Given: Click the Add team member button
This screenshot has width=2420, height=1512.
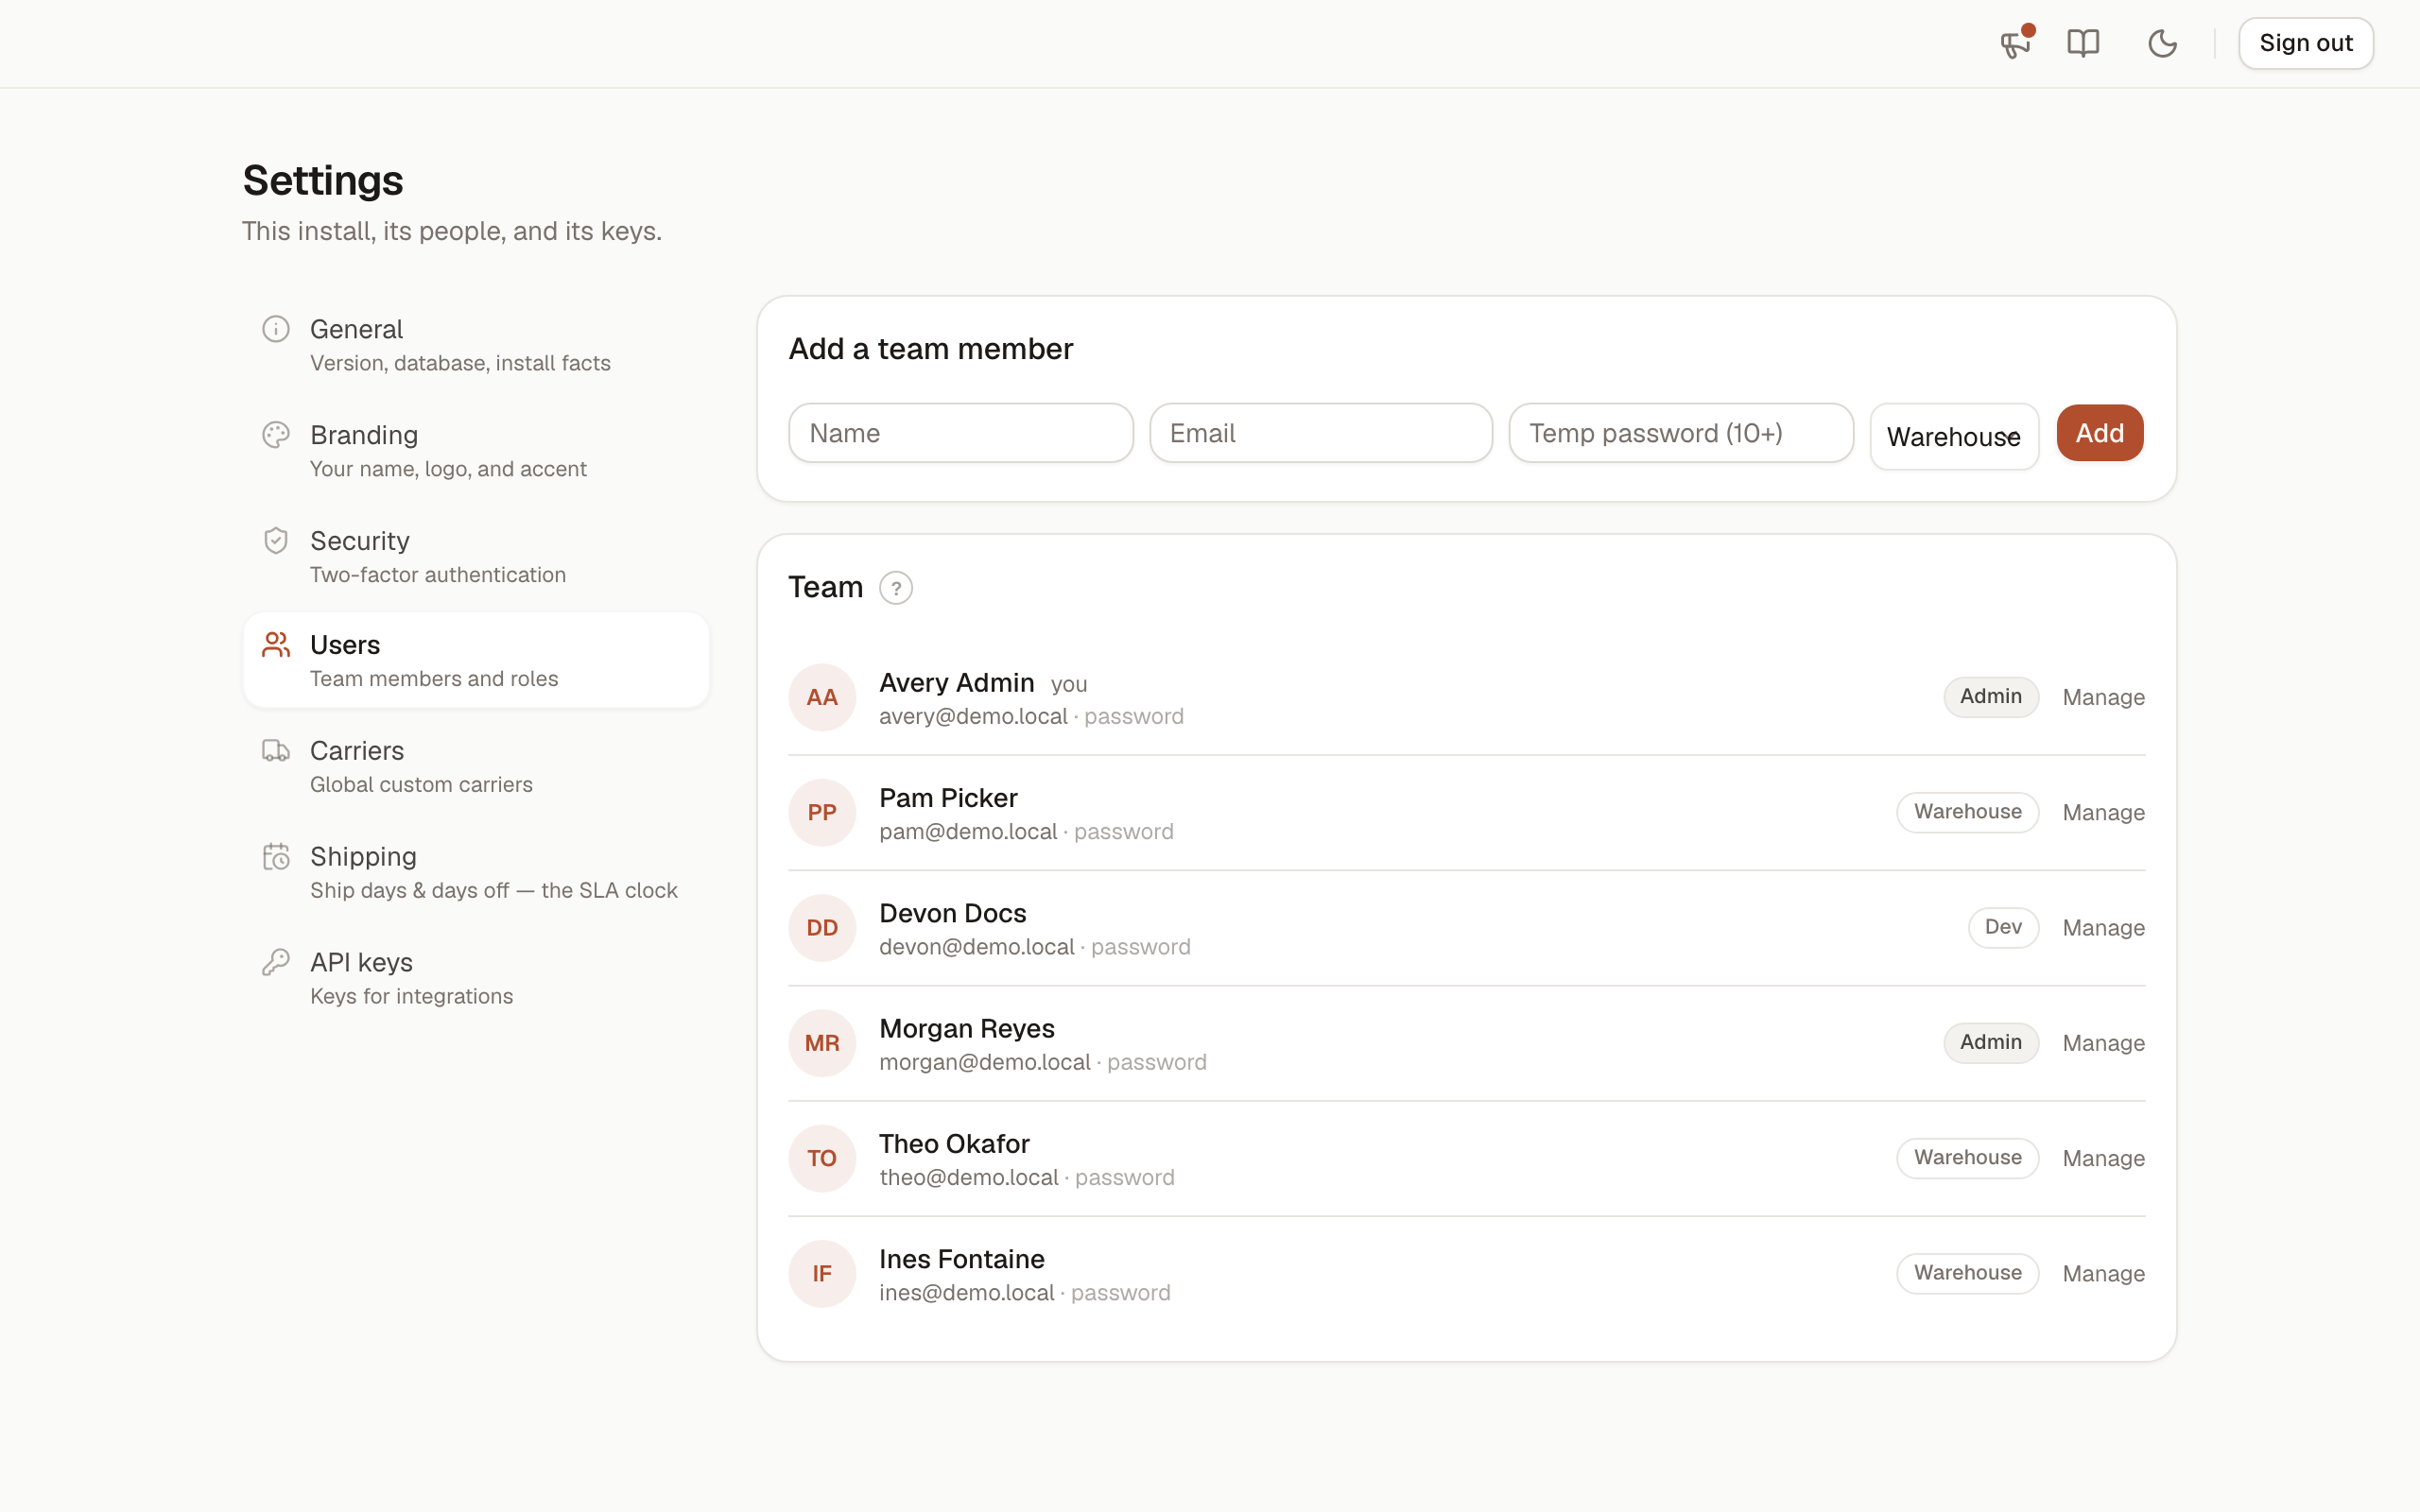Looking at the screenshot, I should pos(2100,433).
